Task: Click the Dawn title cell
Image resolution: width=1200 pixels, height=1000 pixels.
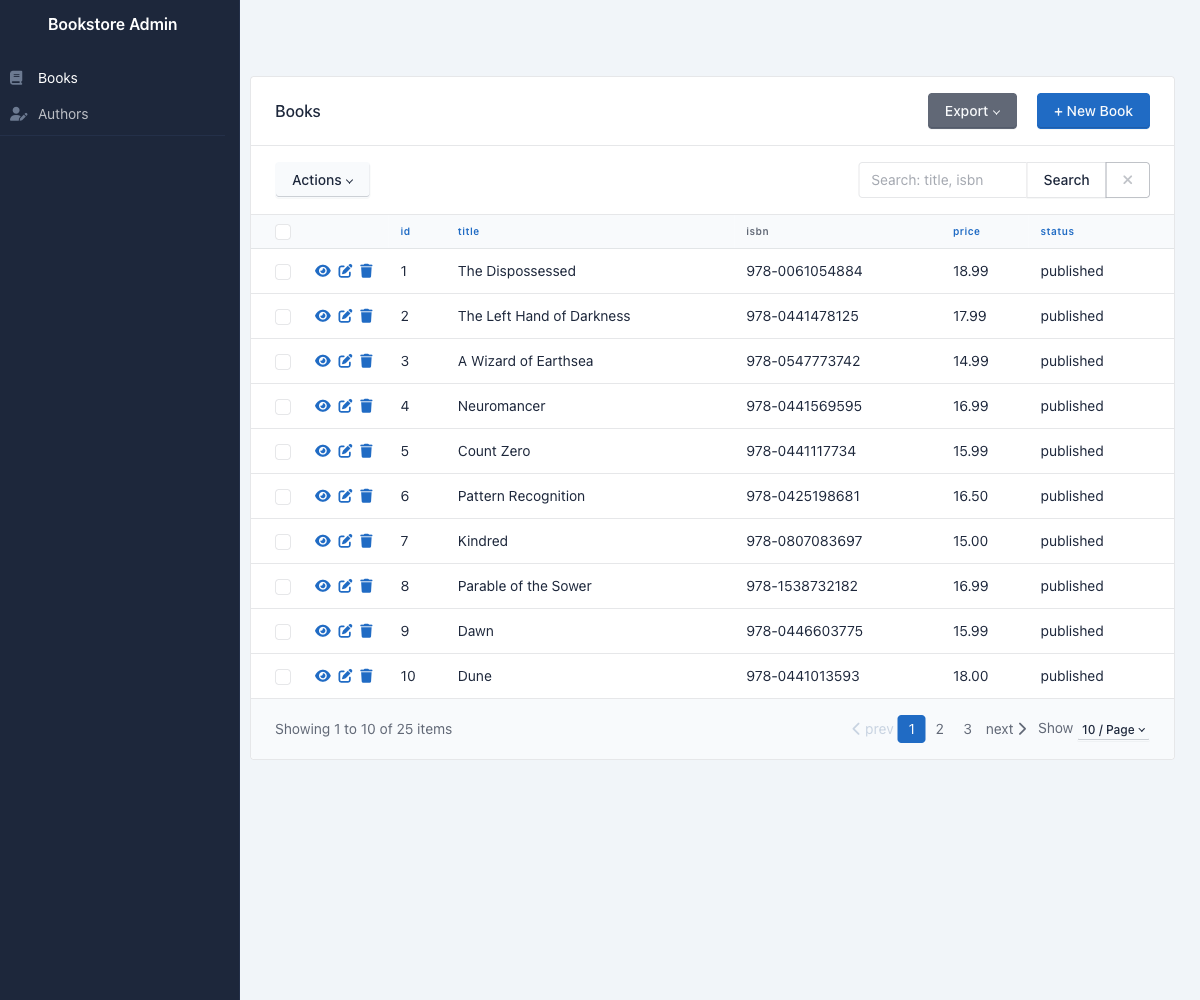Action: tap(476, 631)
